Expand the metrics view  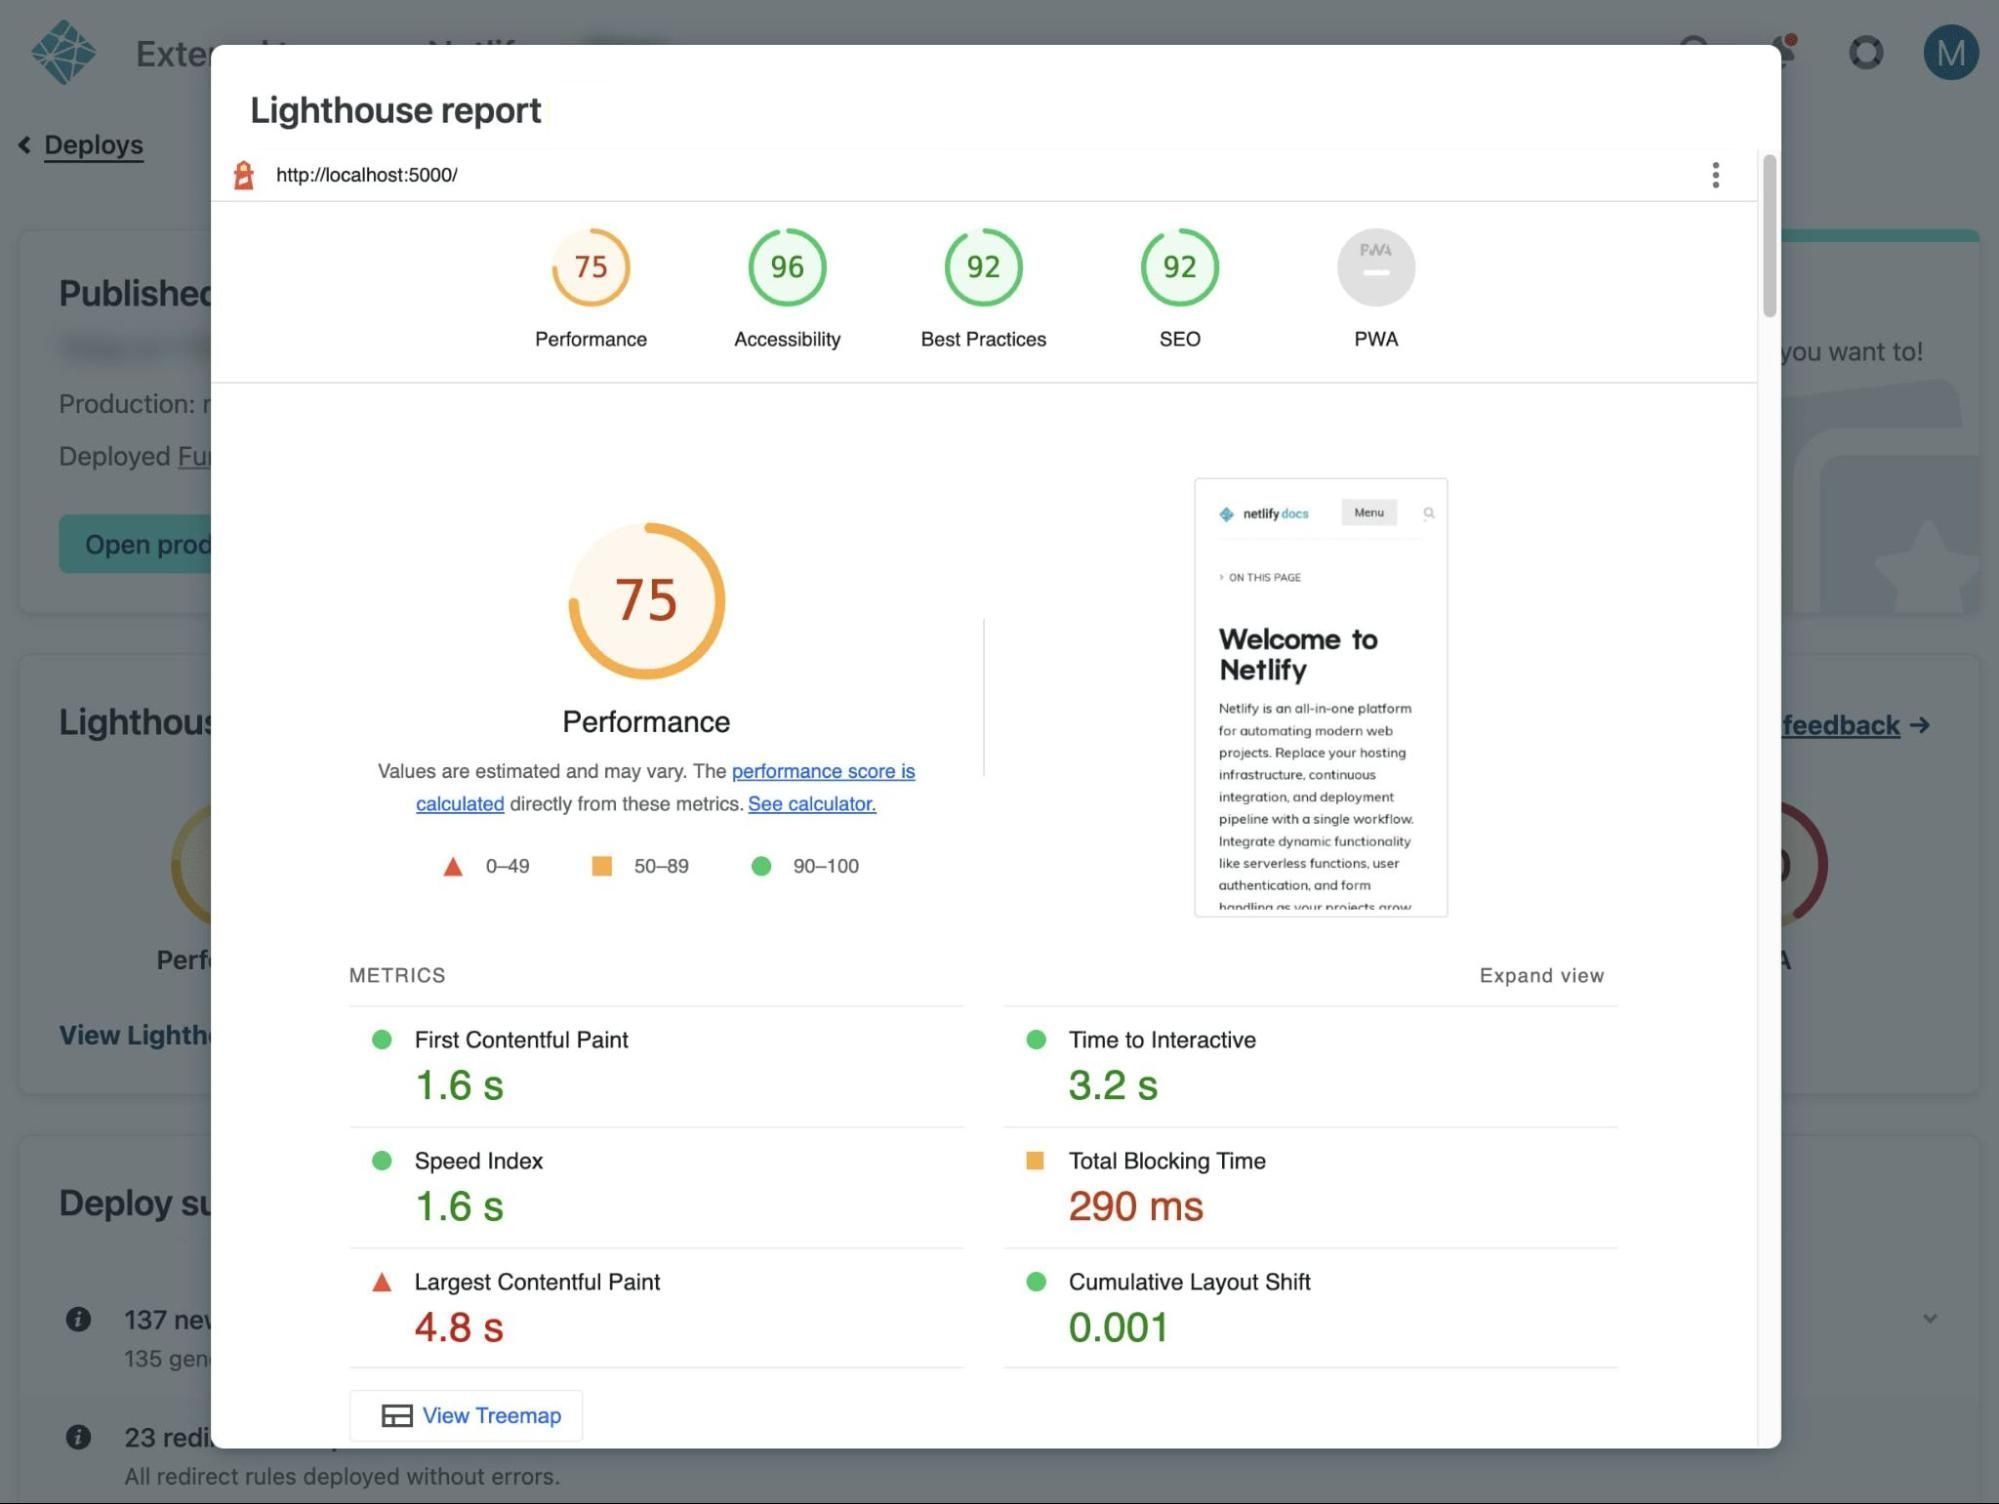[1540, 975]
